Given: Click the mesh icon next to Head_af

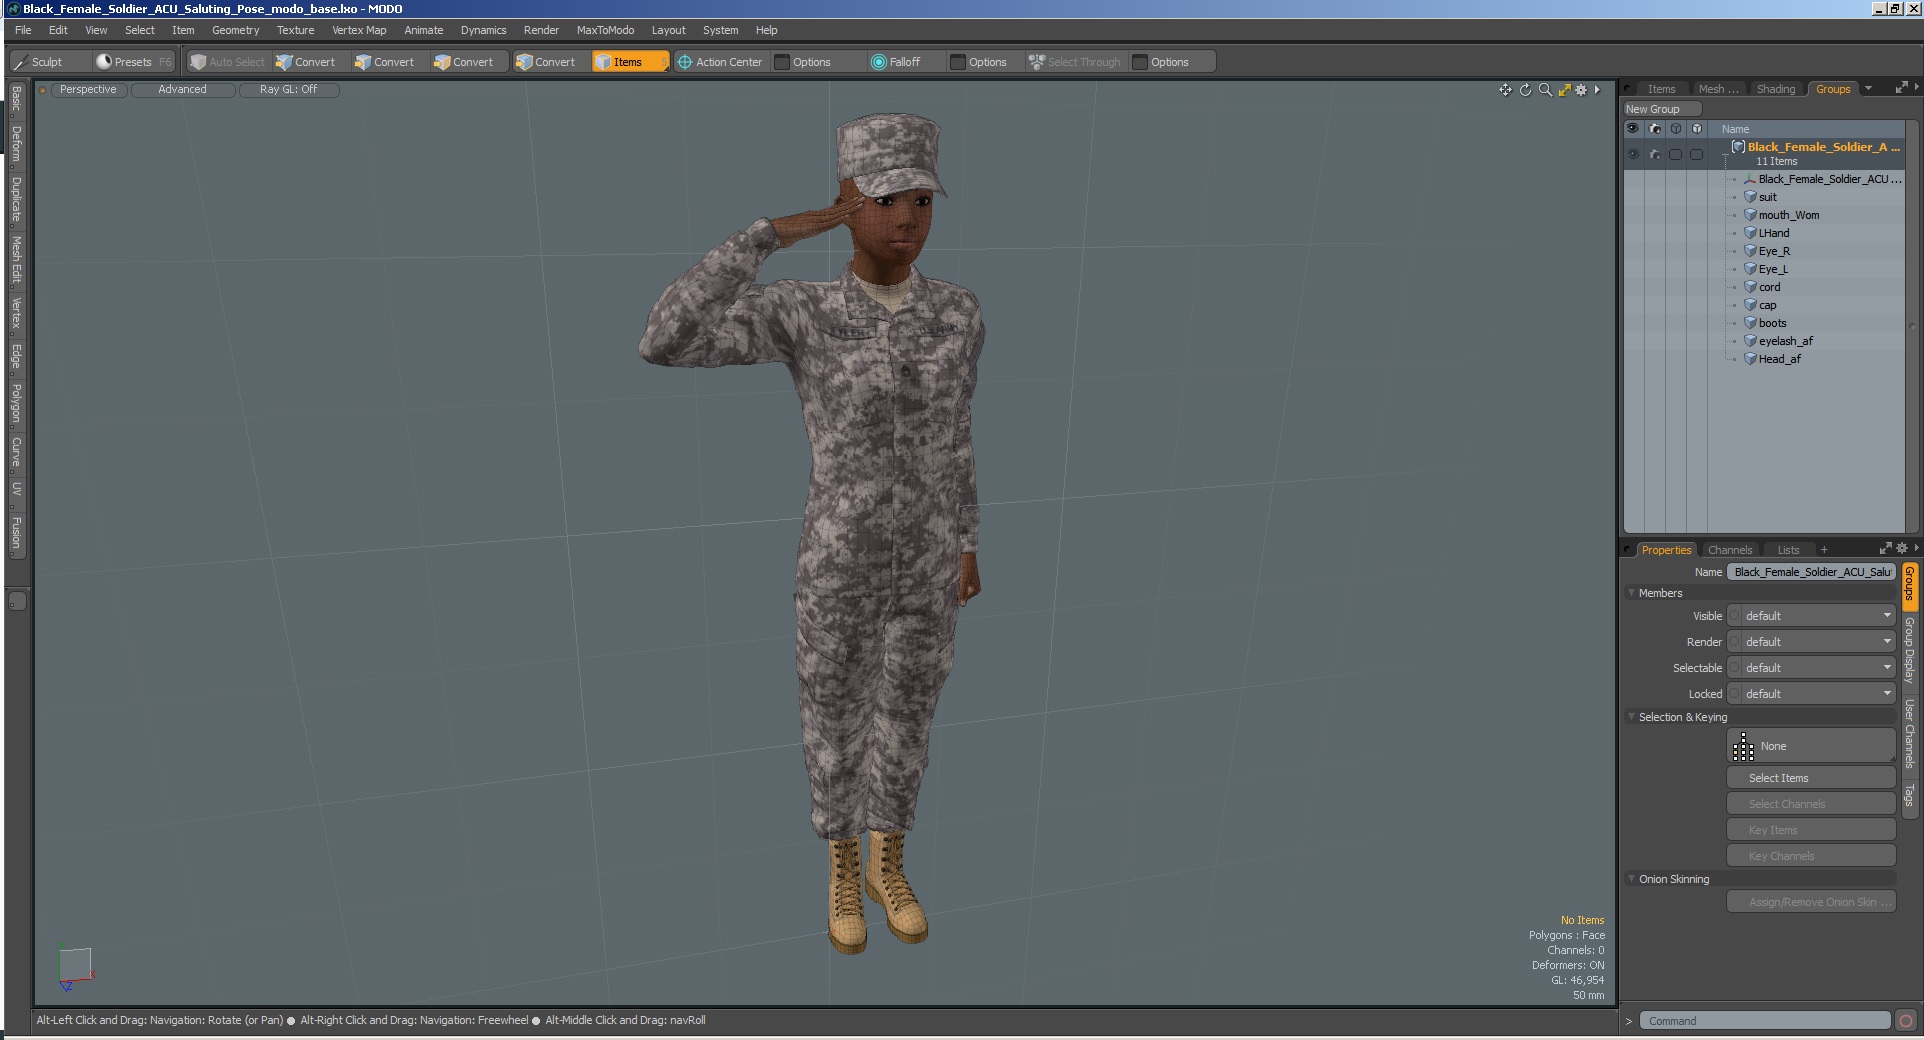Looking at the screenshot, I should pyautogui.click(x=1750, y=359).
